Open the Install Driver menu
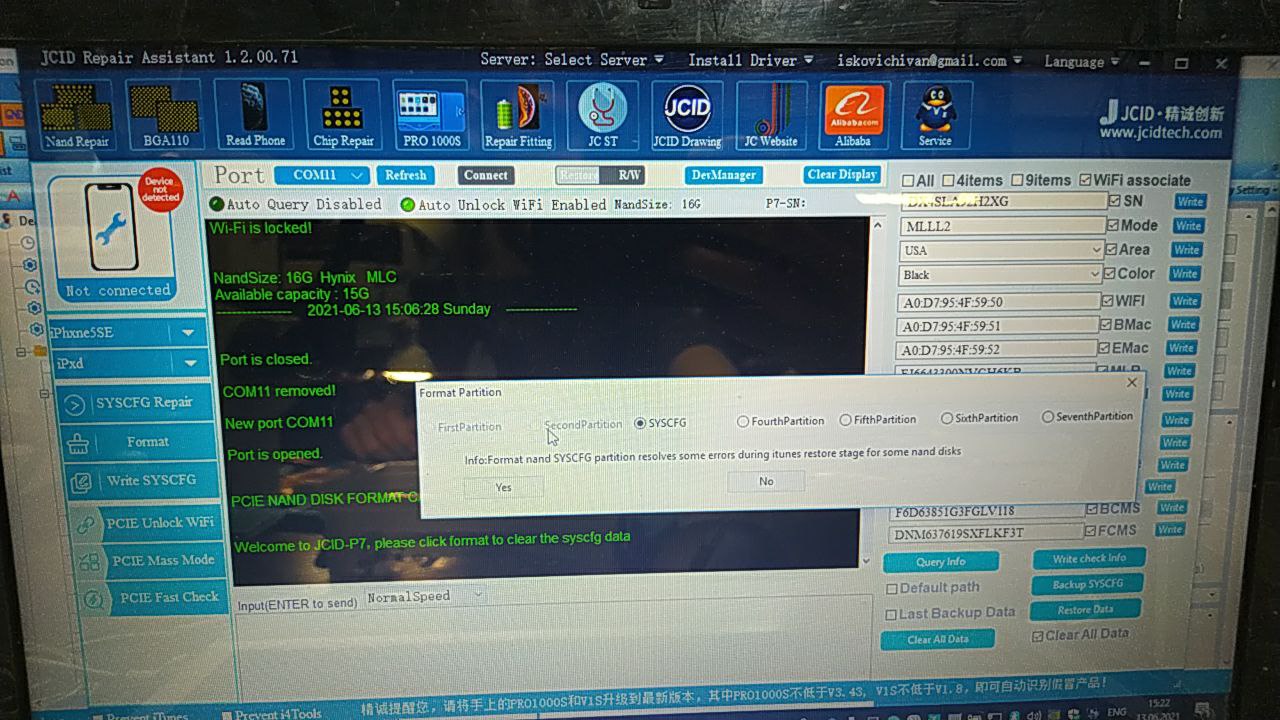The height and width of the screenshot is (720, 1280). pos(751,60)
